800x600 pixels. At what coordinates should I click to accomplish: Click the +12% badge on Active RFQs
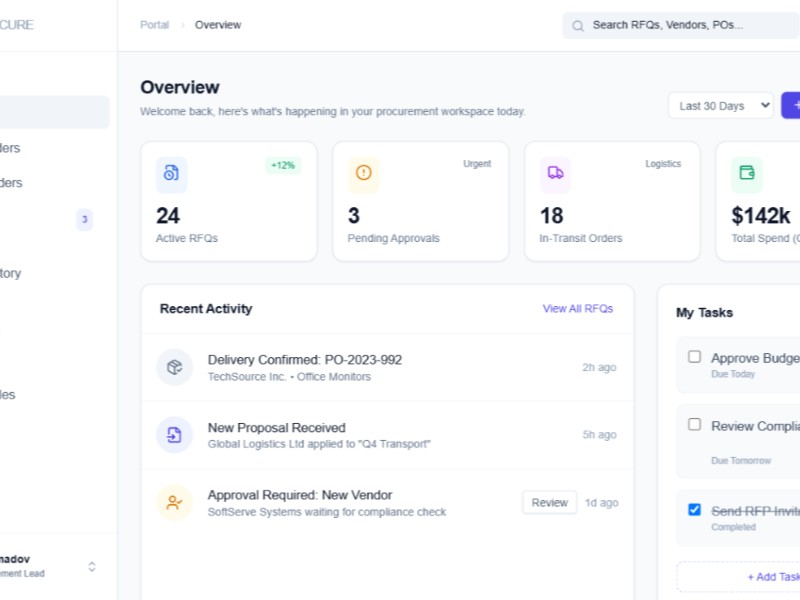[283, 165]
